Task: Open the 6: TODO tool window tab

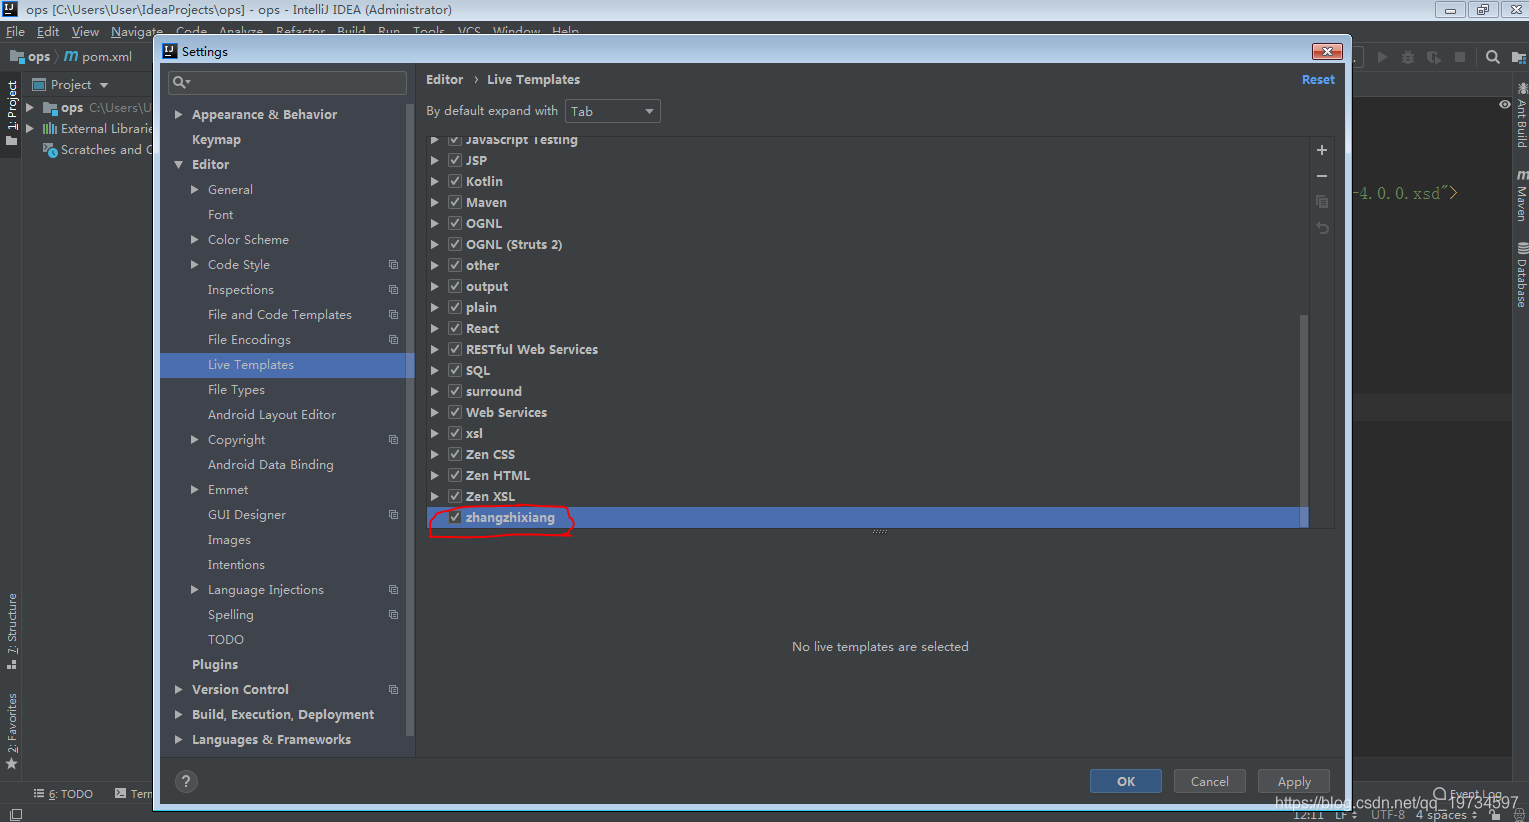Action: 64,794
